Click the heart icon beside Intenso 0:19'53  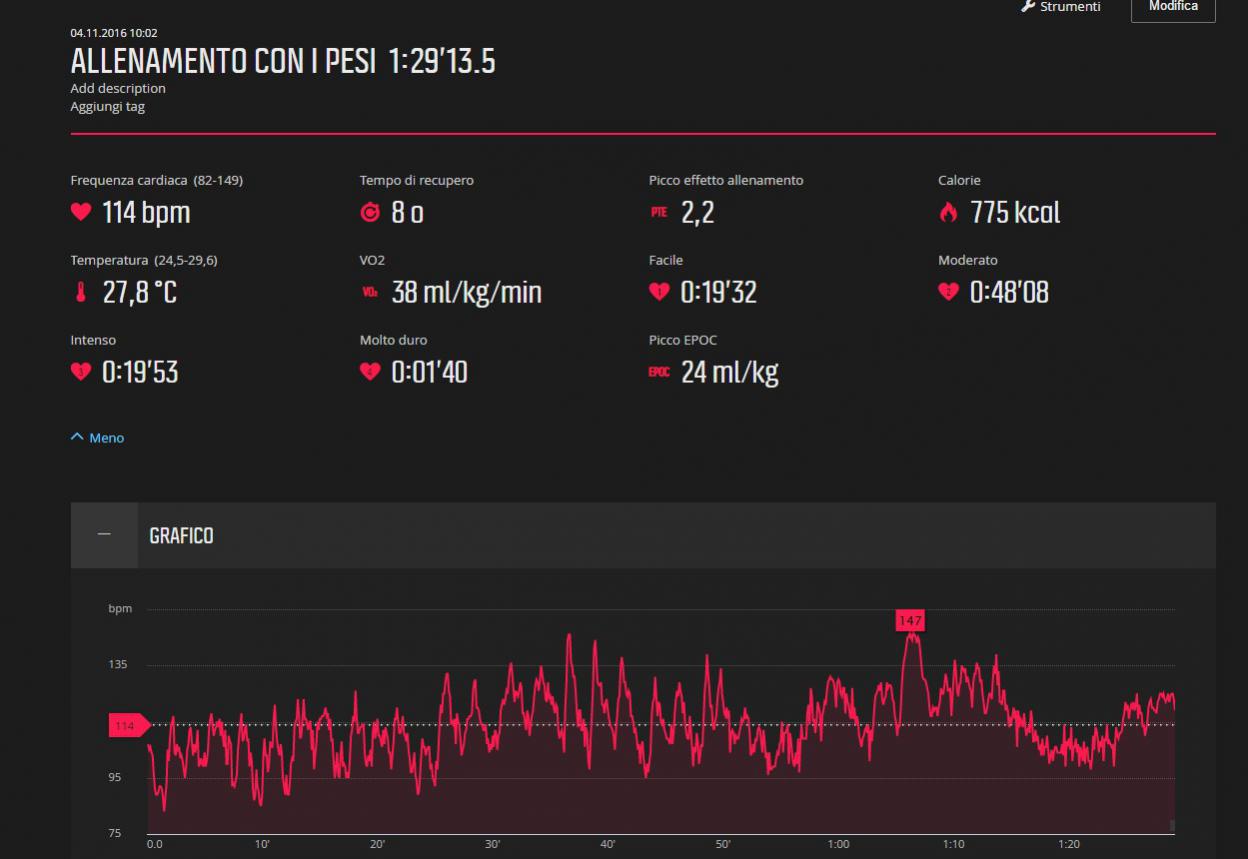pos(80,372)
